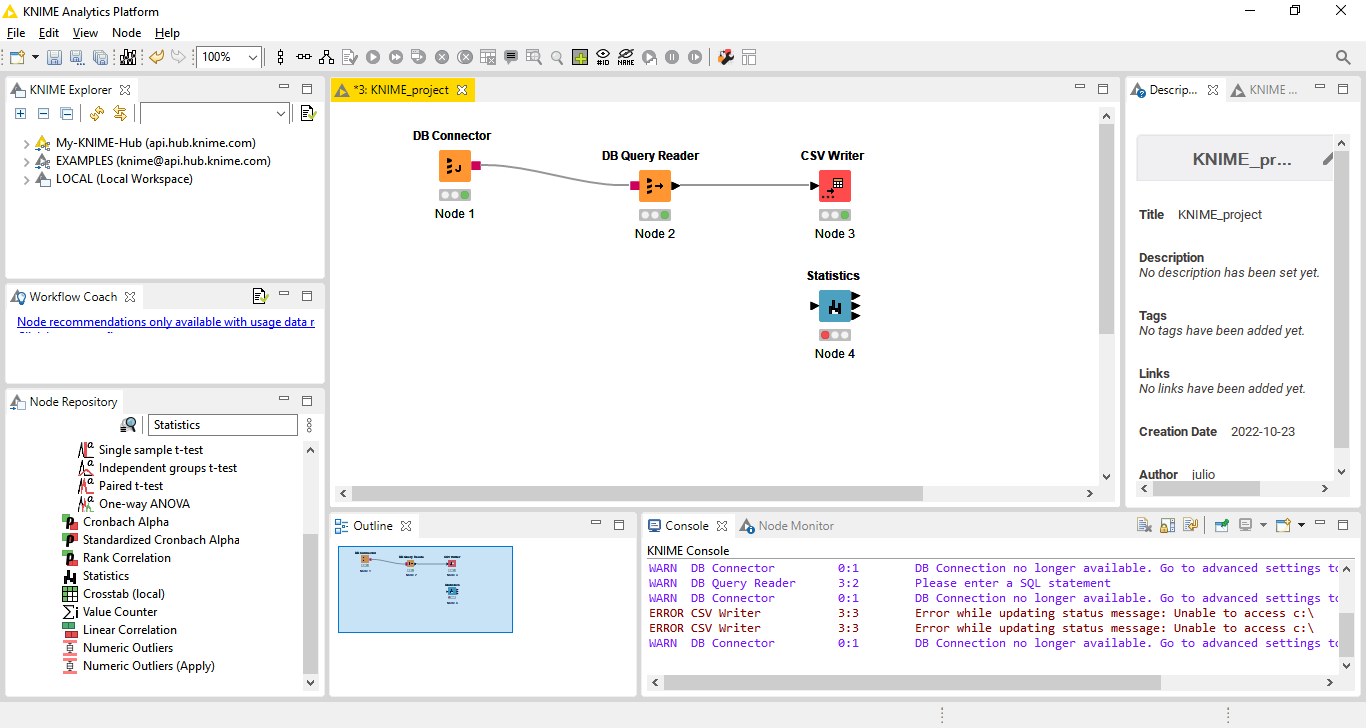Click the Clear Console icon
Image resolution: width=1366 pixels, height=728 pixels.
click(1144, 525)
